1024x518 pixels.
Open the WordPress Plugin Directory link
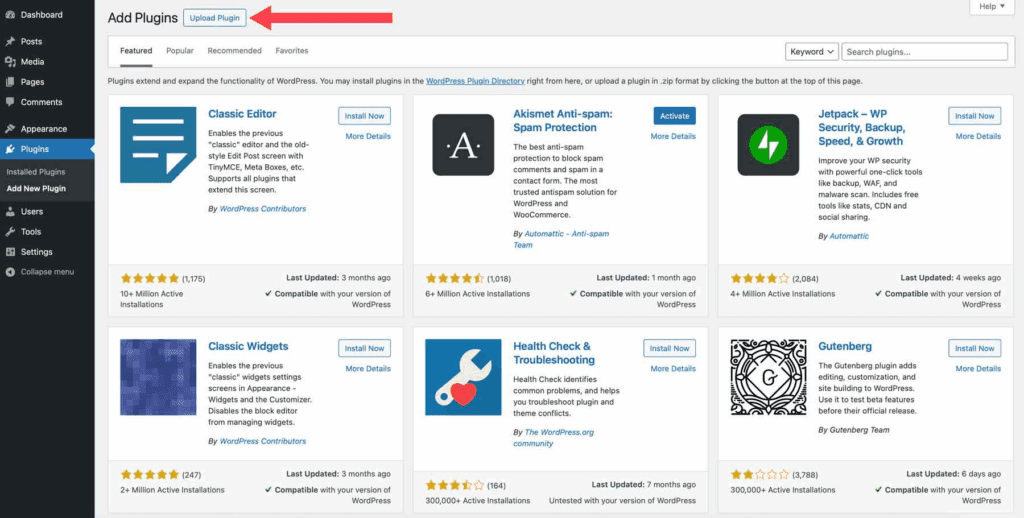[475, 82]
